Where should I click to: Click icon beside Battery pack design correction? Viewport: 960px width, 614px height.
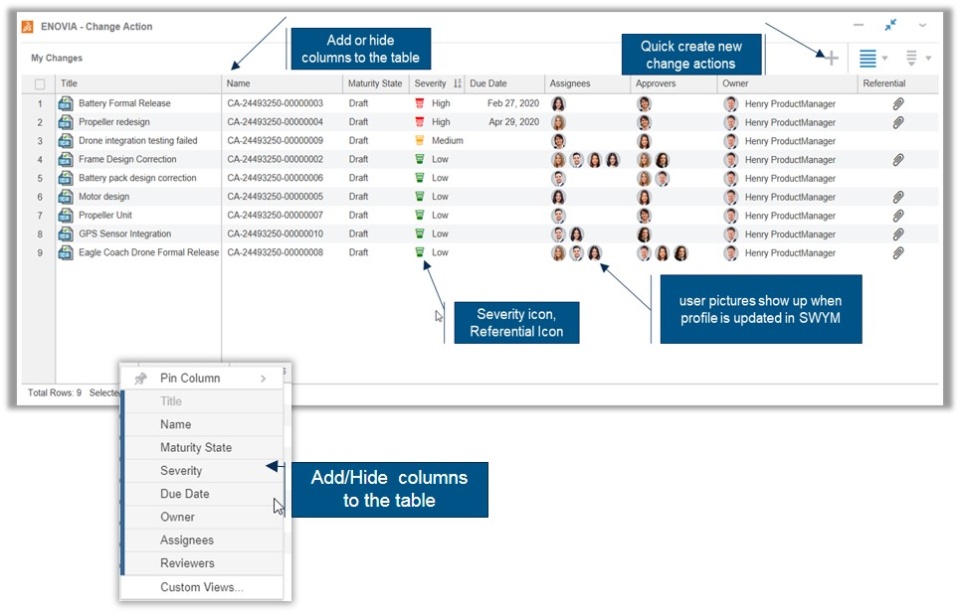pos(66,178)
